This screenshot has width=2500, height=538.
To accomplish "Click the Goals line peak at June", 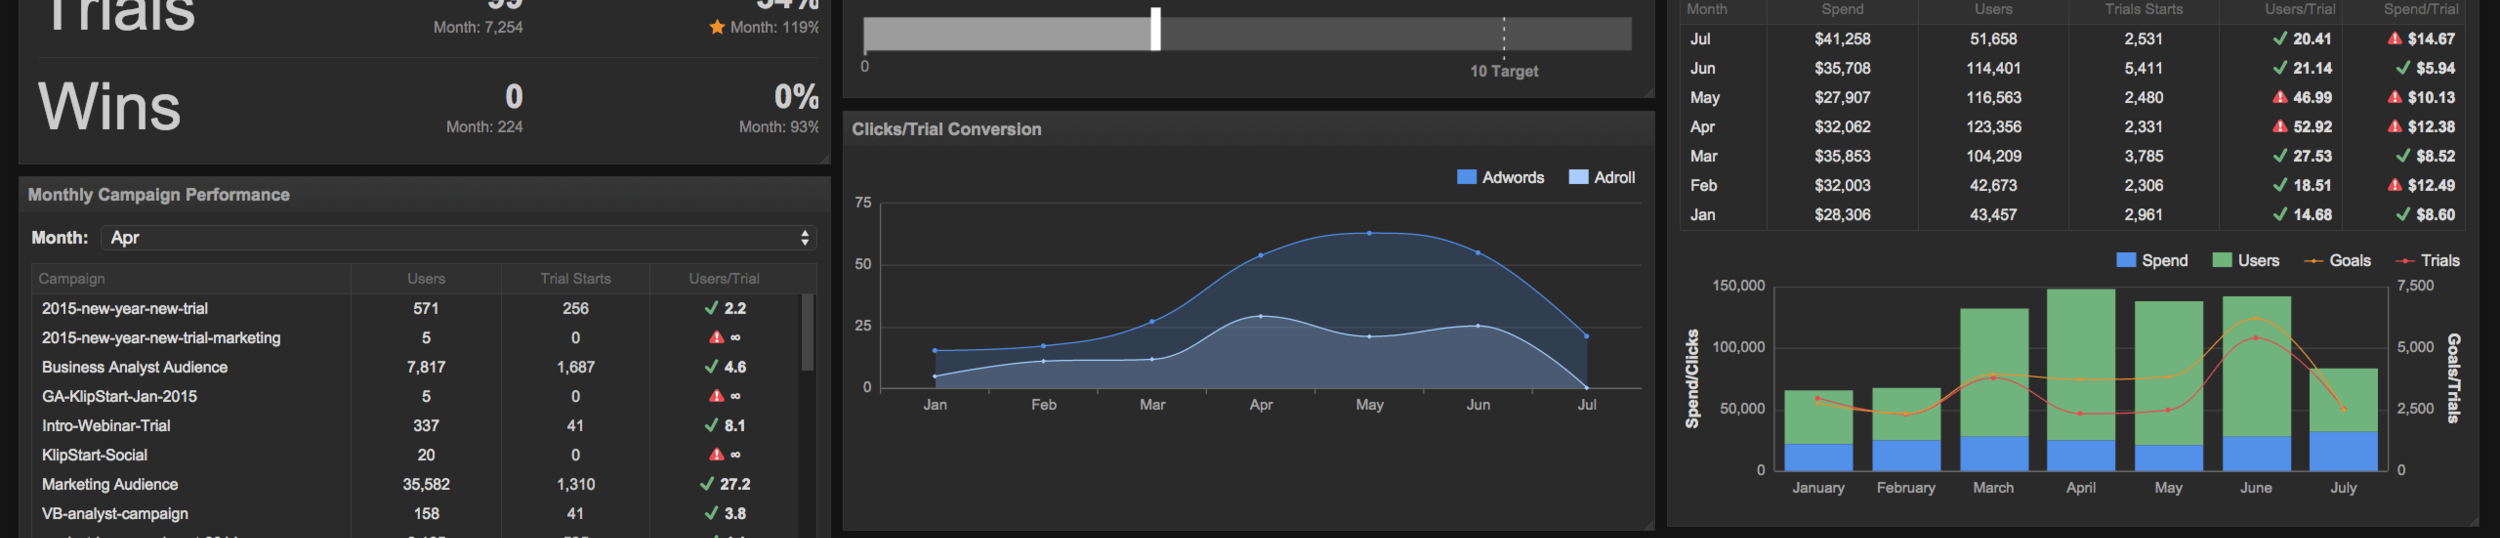I will click(x=2255, y=318).
